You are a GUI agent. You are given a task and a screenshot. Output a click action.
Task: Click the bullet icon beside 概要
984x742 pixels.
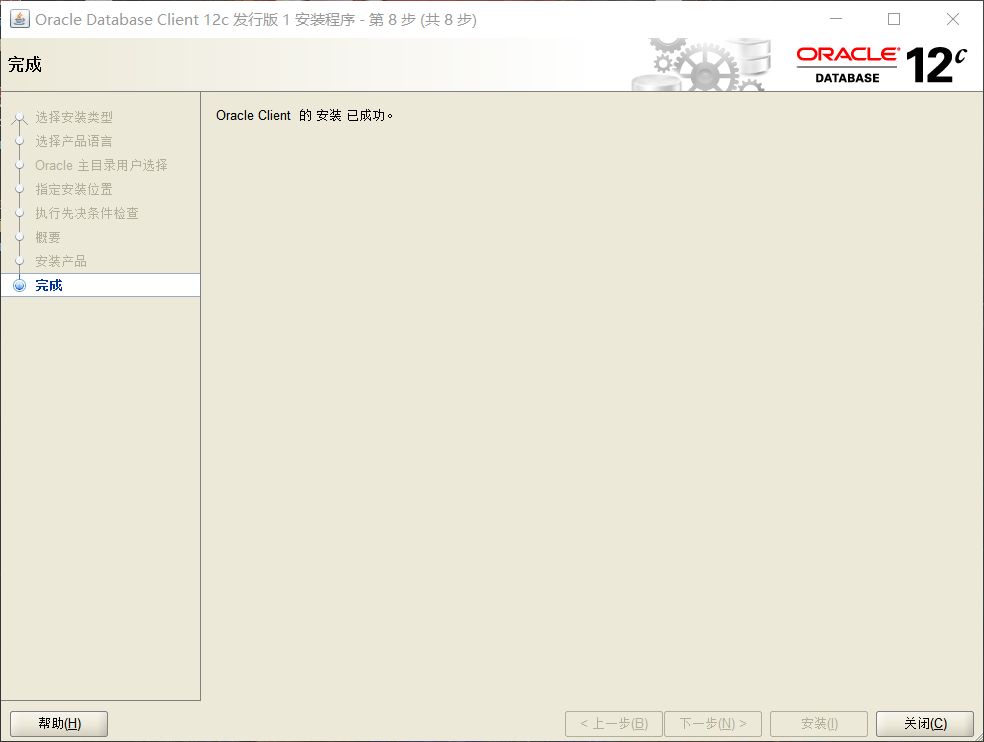[x=20, y=237]
